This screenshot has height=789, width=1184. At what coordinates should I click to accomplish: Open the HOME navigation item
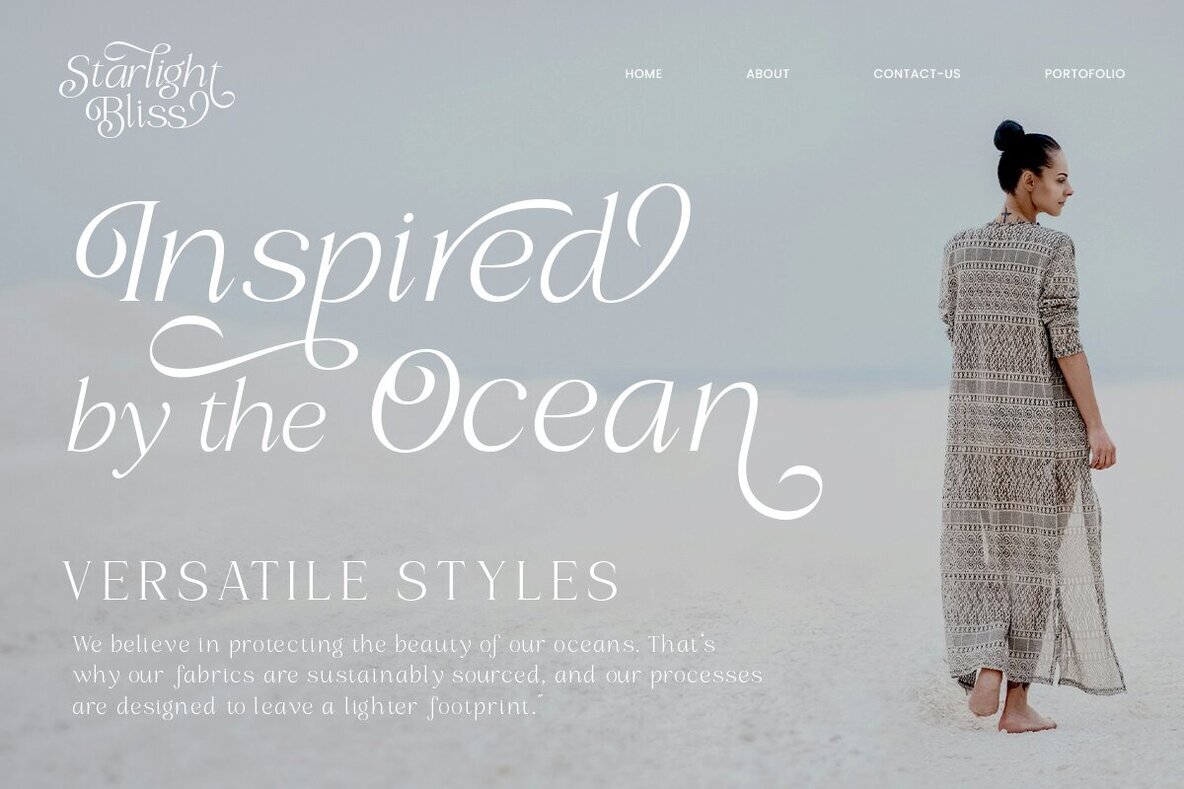[x=643, y=73]
